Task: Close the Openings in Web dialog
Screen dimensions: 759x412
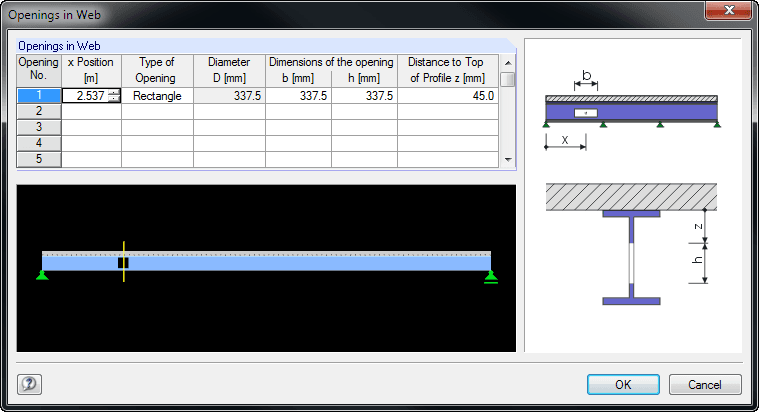Action: point(728,10)
